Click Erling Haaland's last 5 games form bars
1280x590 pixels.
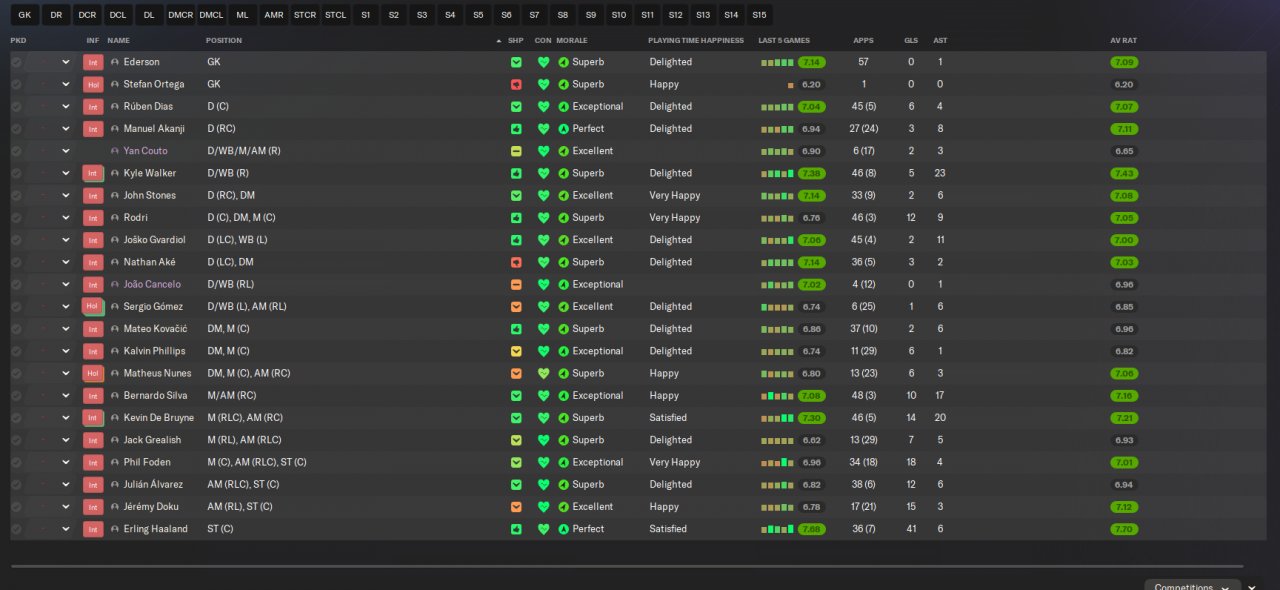click(777, 529)
